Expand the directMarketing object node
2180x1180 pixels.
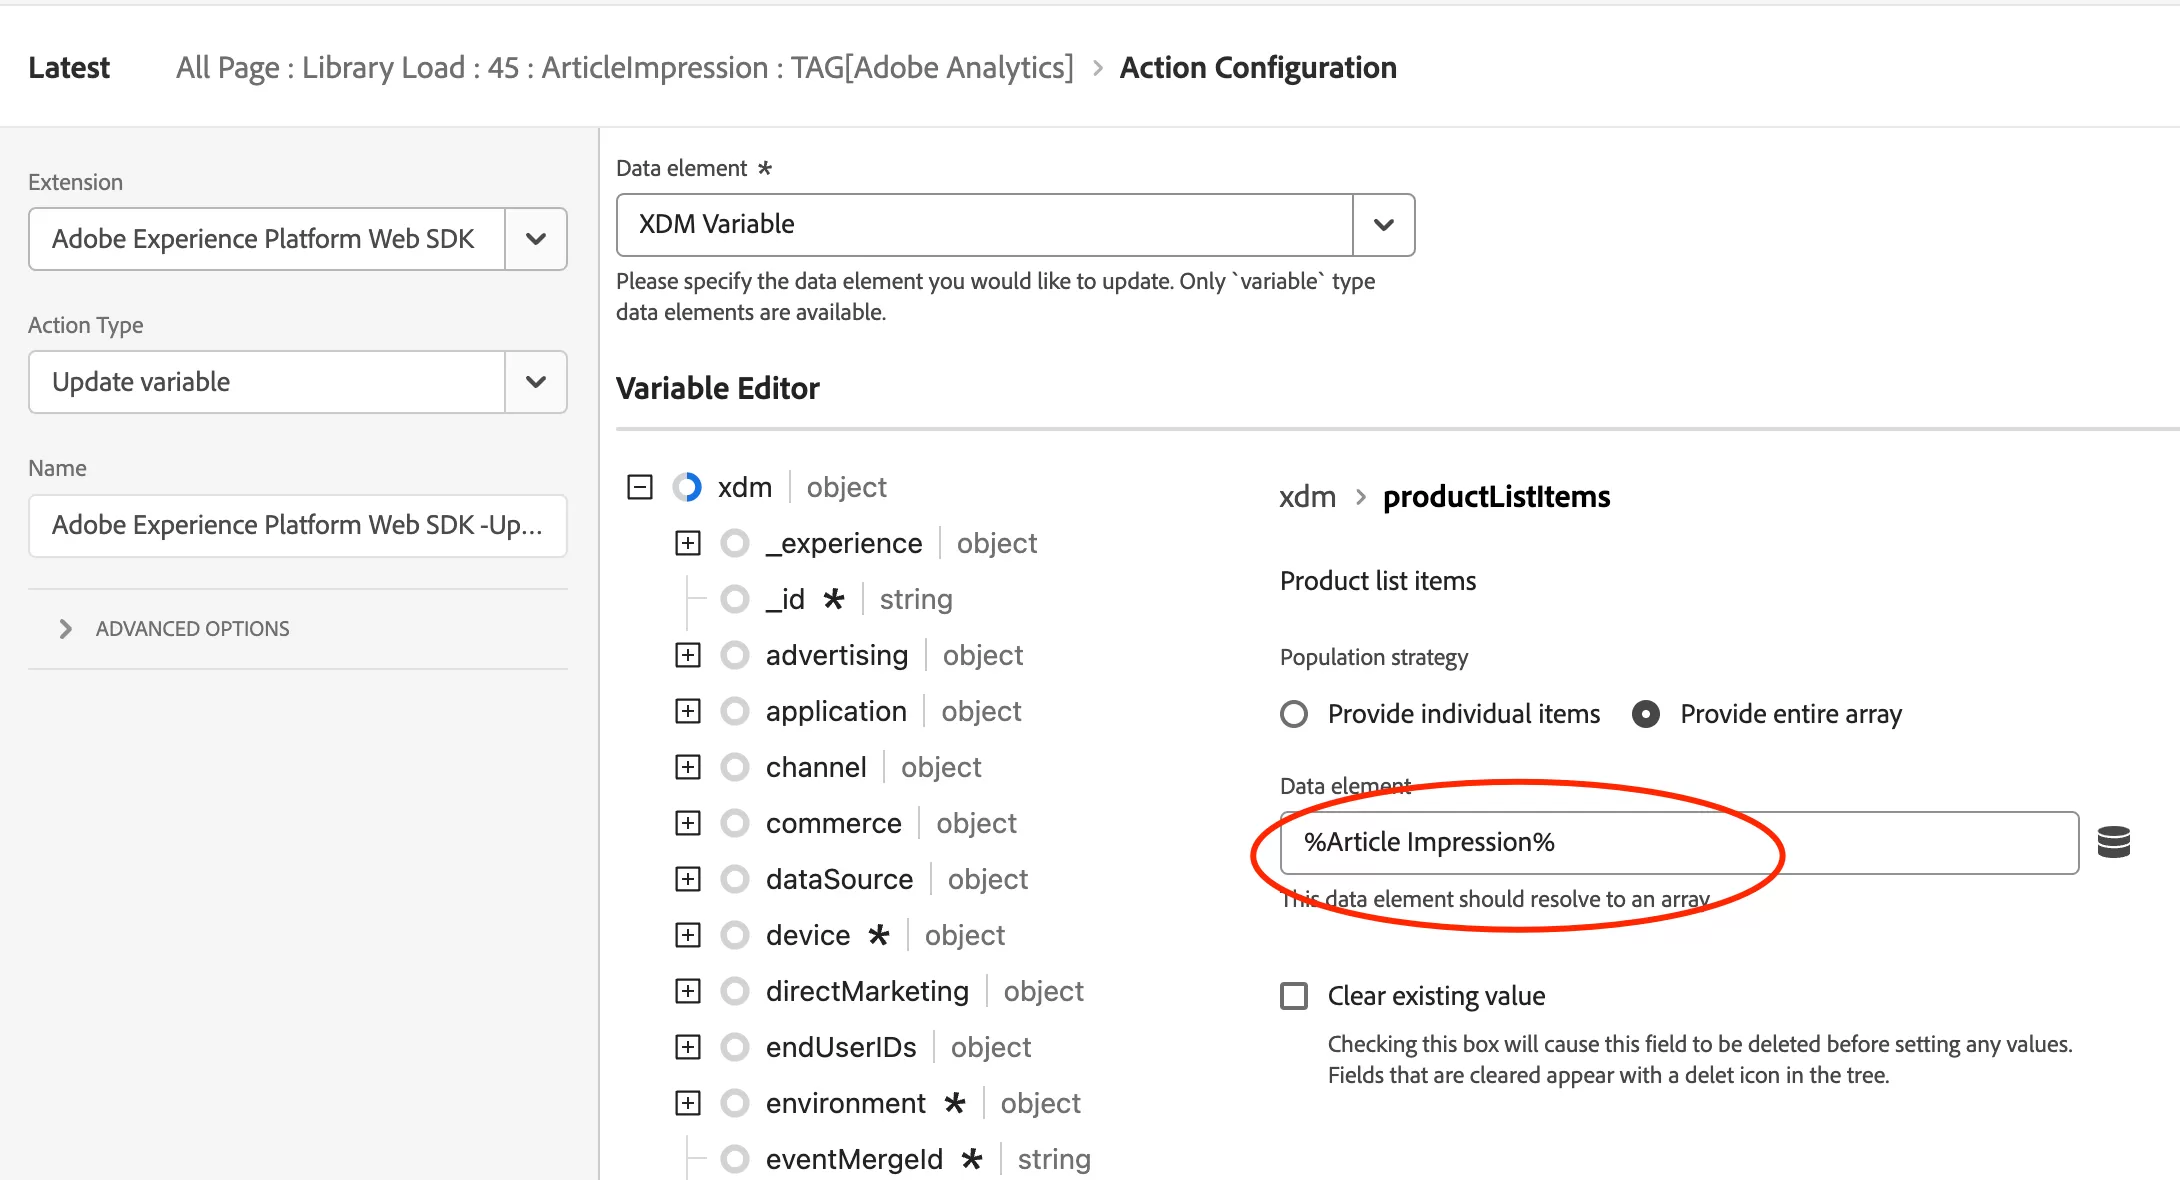tap(688, 991)
